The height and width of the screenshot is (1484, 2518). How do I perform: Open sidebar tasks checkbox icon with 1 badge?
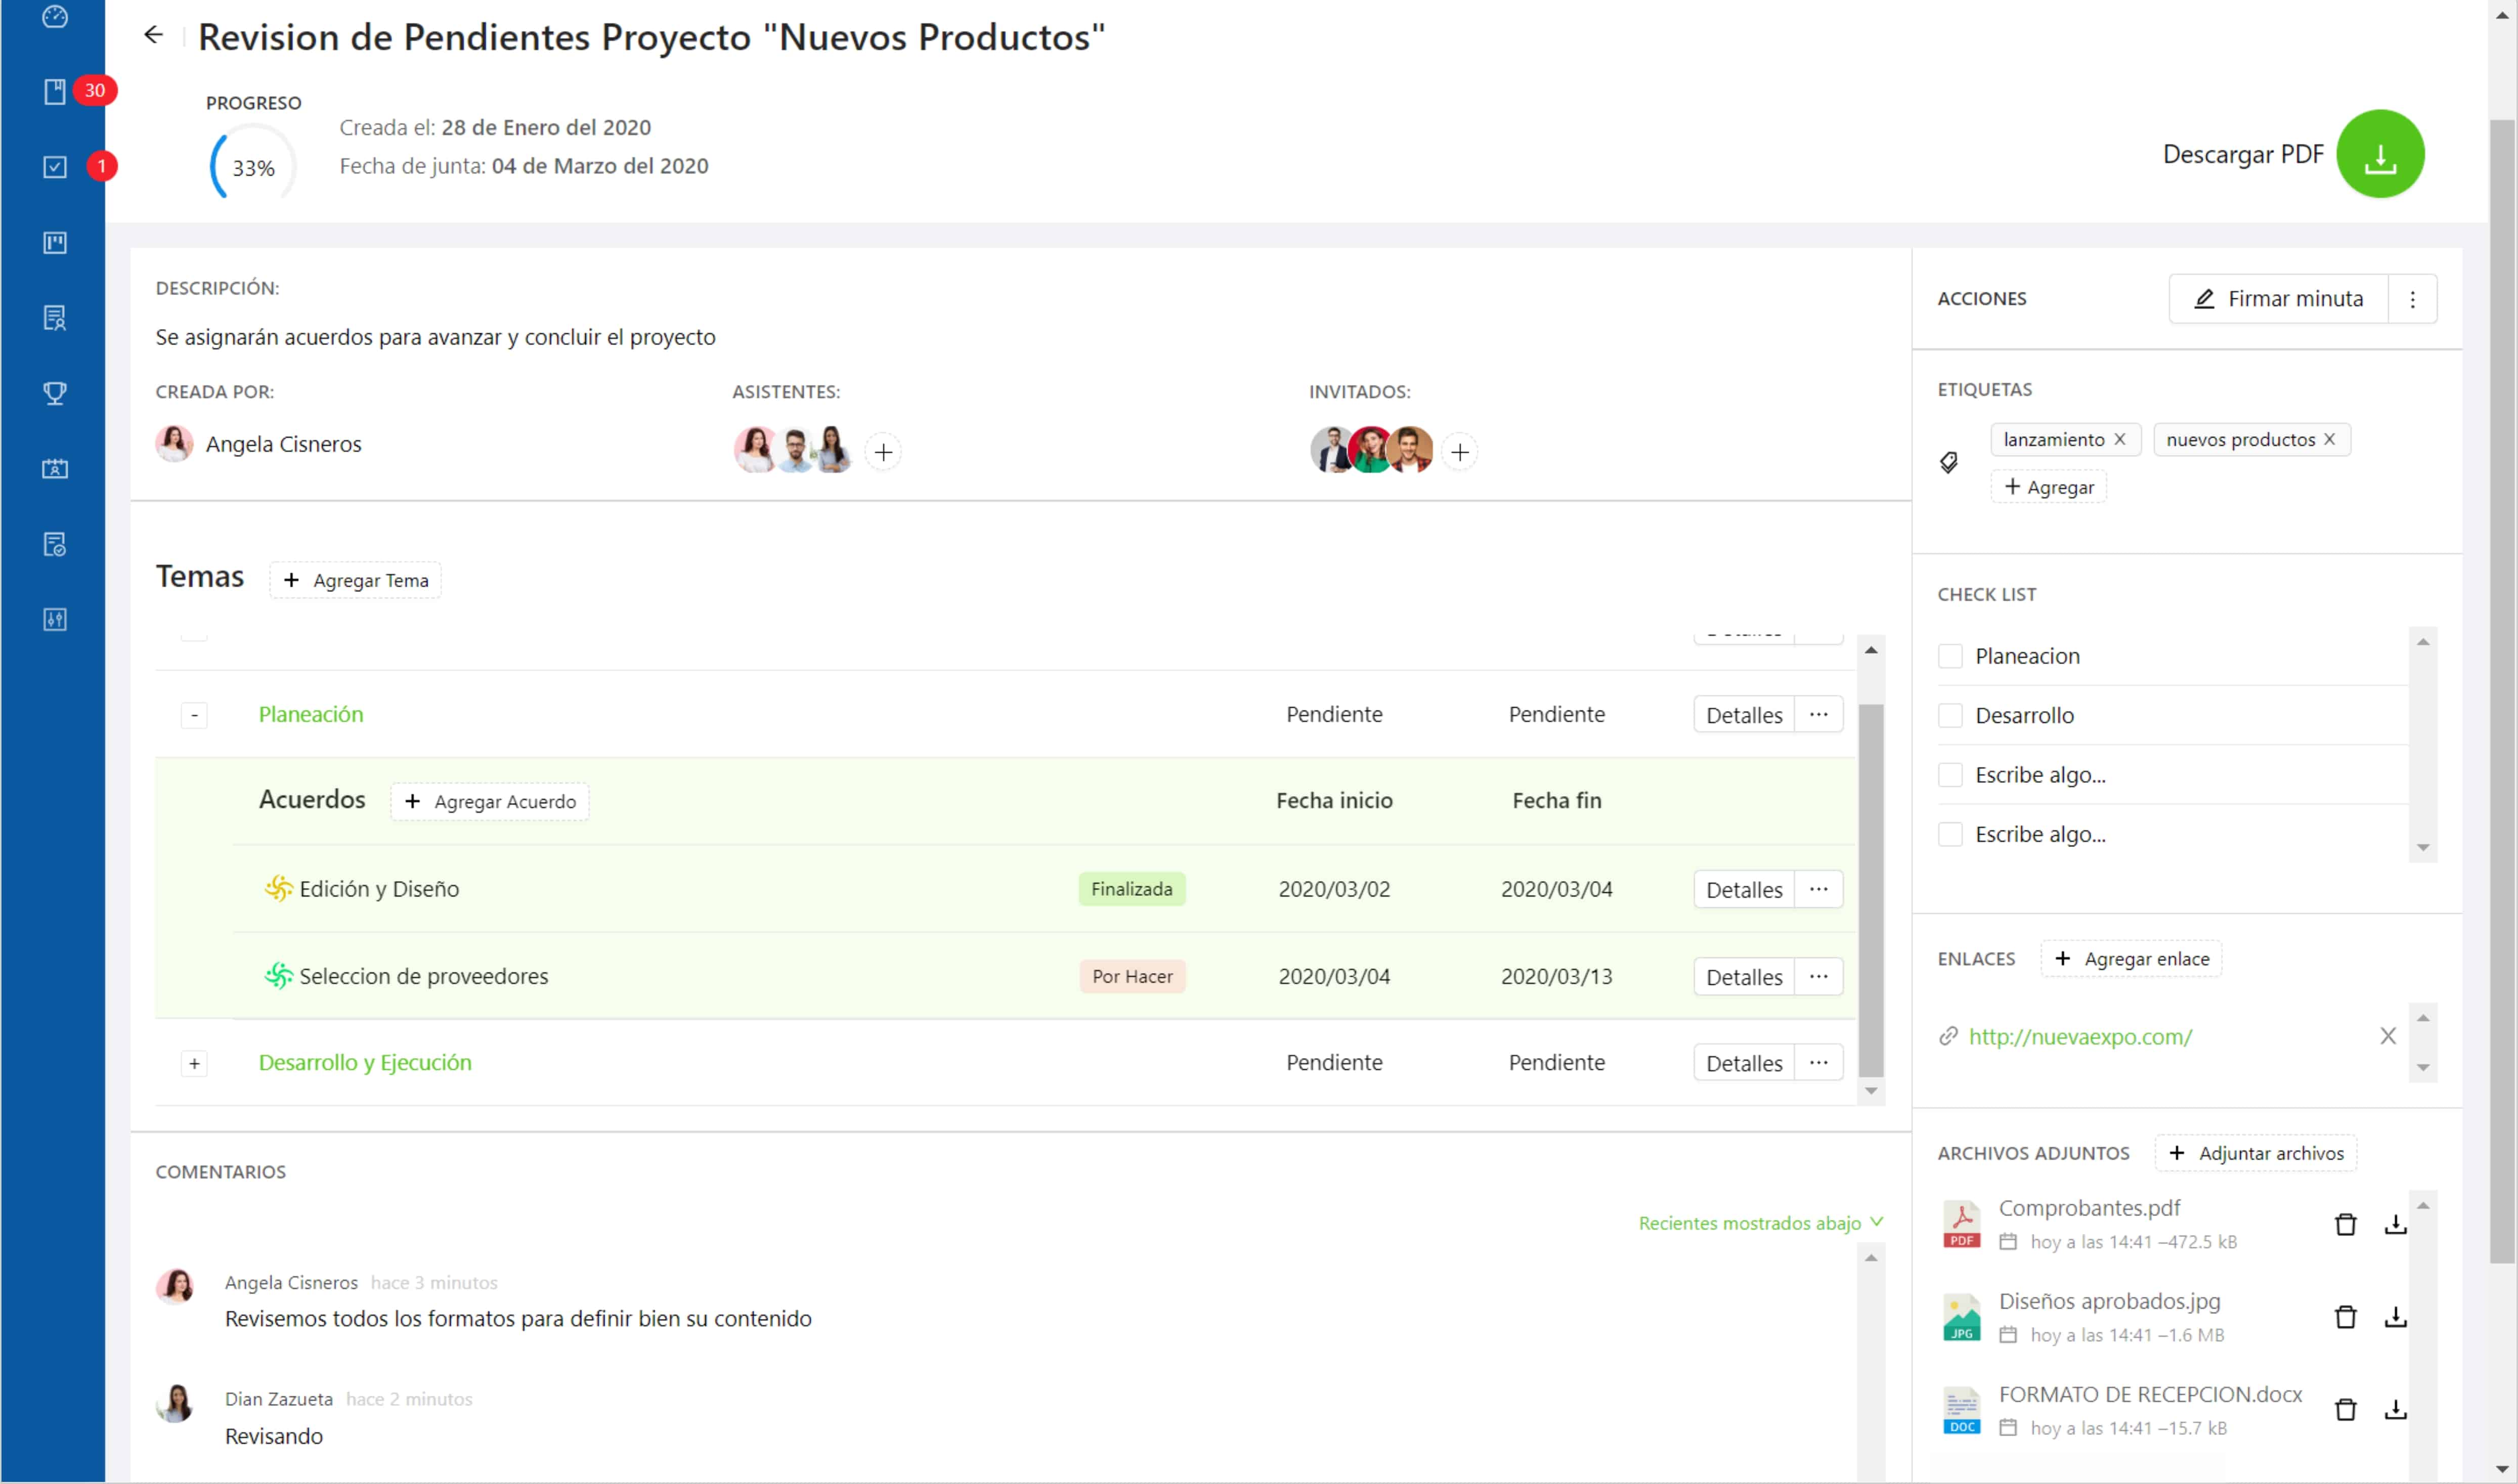click(55, 167)
